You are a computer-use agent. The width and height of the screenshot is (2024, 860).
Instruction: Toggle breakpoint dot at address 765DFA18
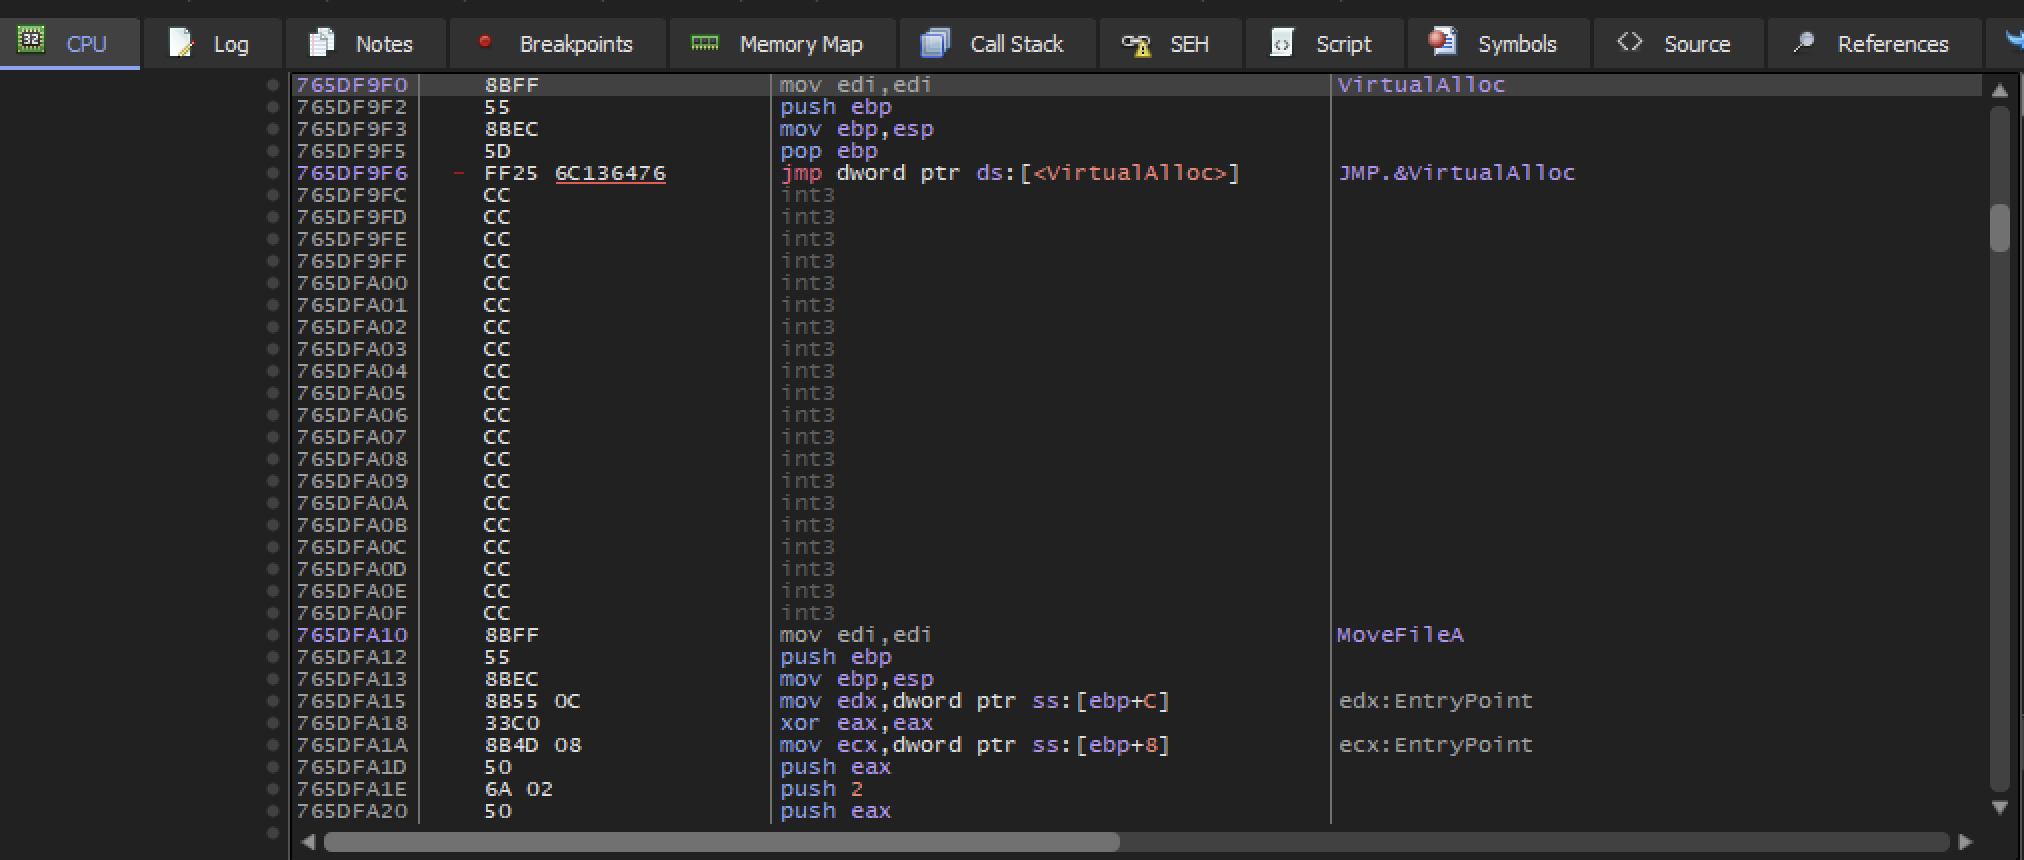273,723
